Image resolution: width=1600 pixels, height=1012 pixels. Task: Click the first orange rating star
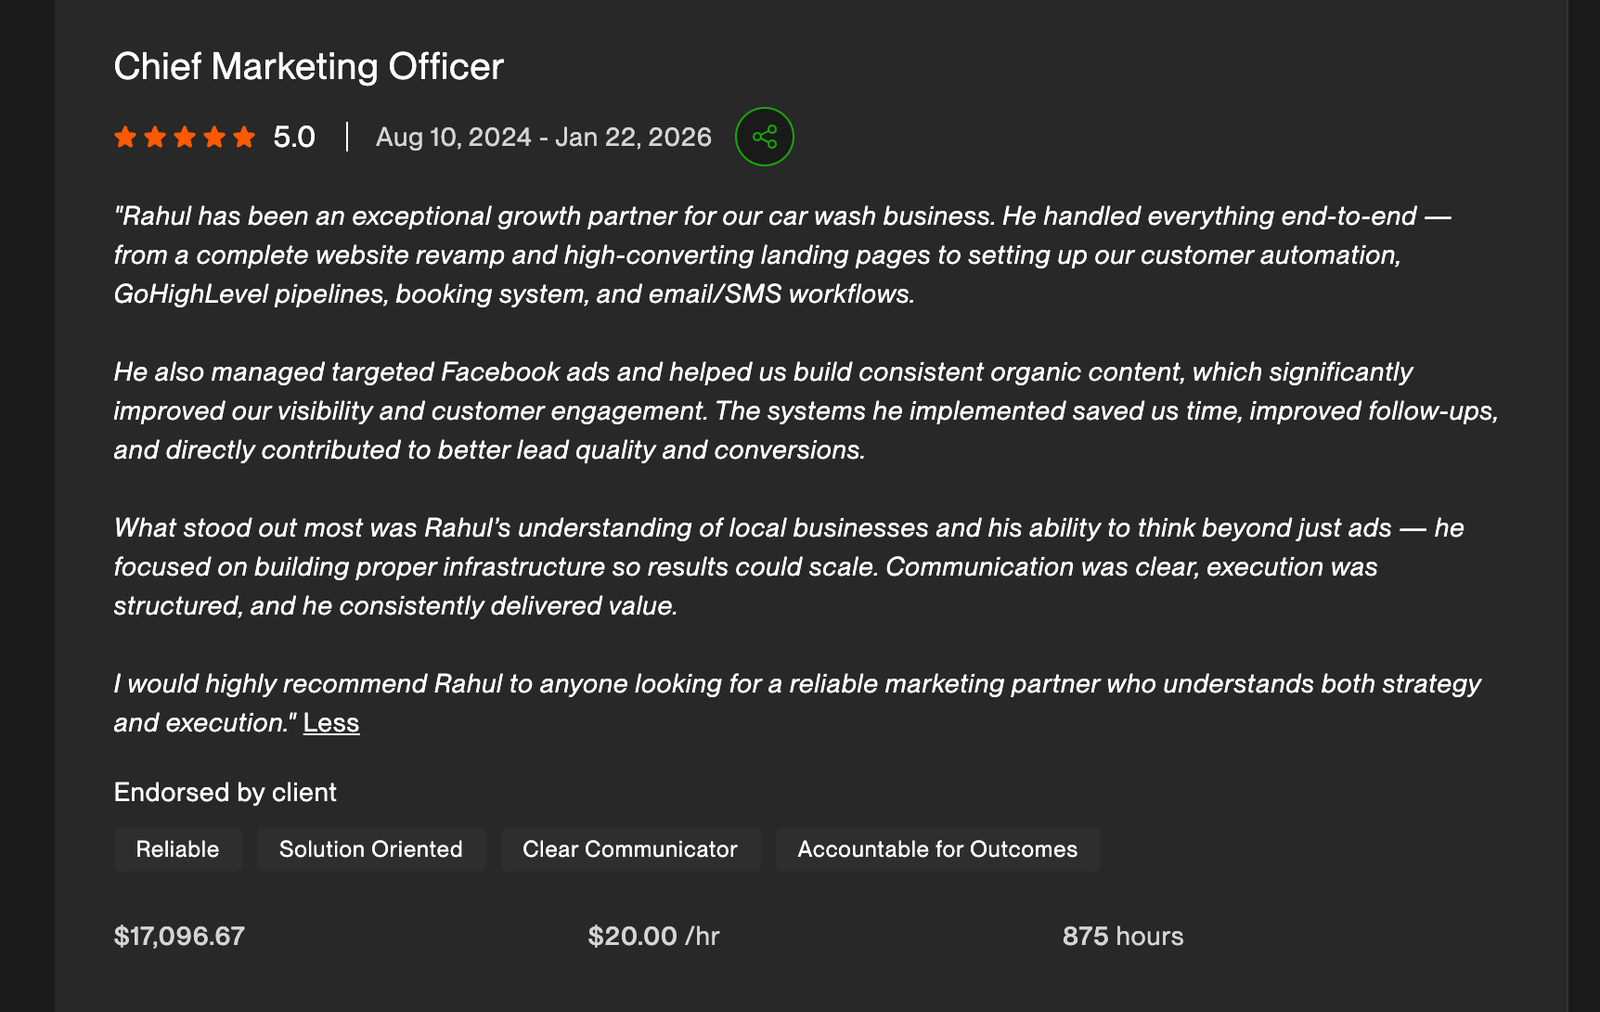point(125,137)
